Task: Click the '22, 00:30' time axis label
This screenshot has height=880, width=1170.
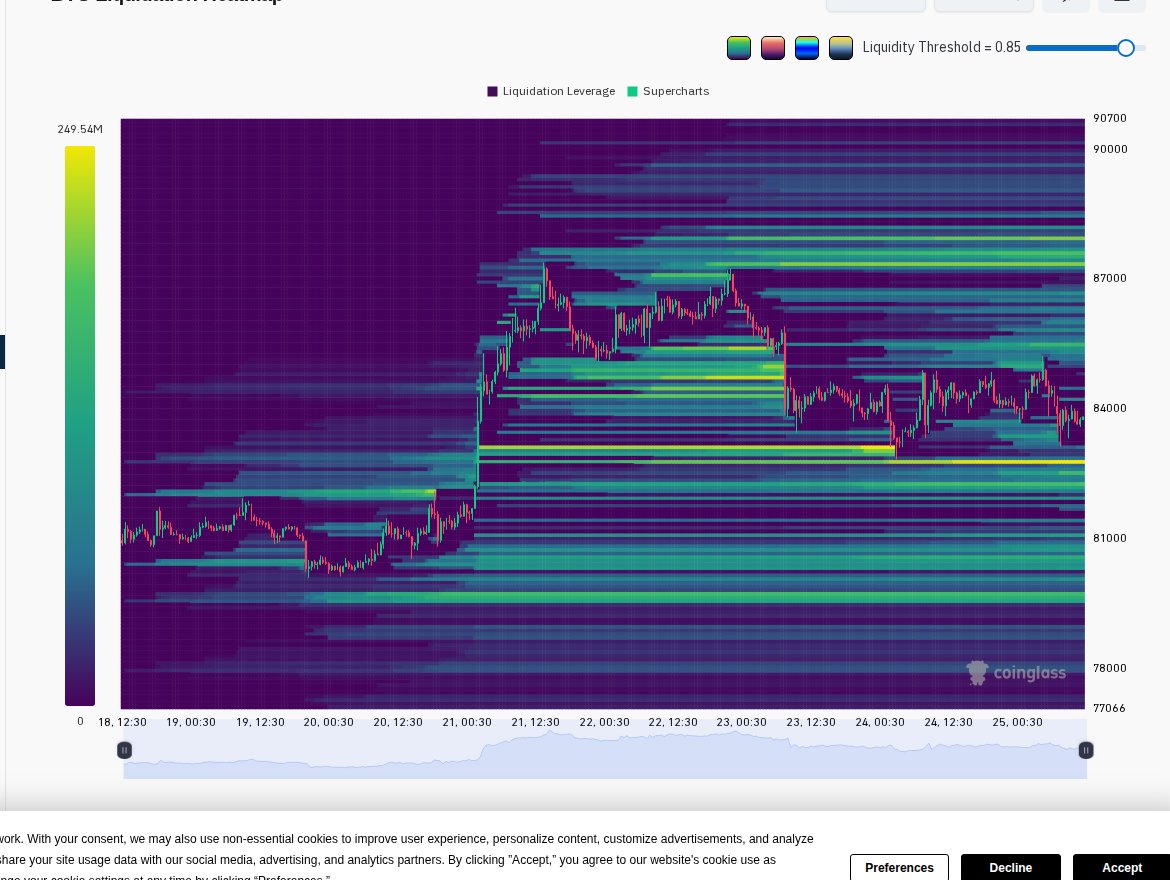Action: 604,722
